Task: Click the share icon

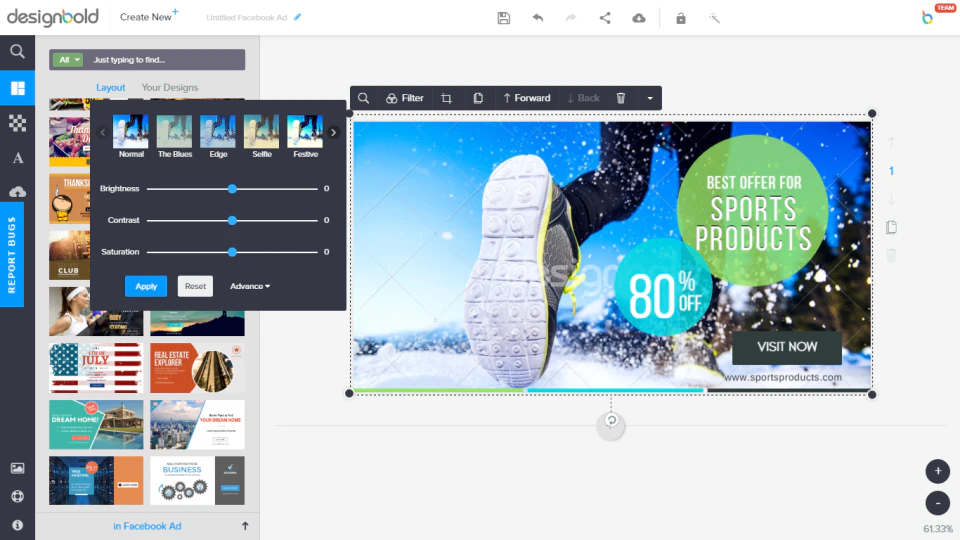Action: (x=605, y=18)
